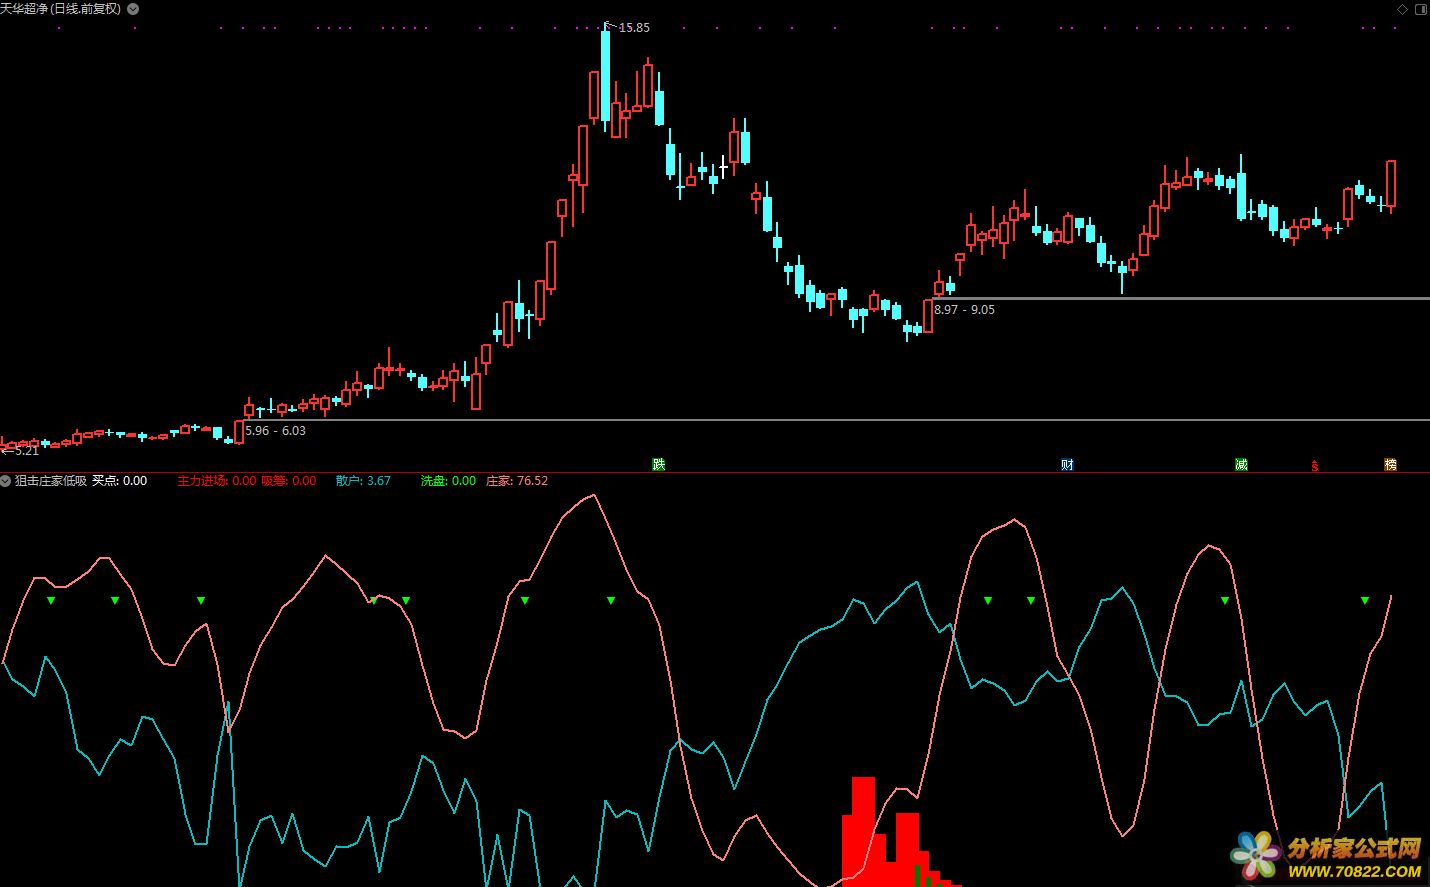Click the diamond icon at top right

point(1400,8)
